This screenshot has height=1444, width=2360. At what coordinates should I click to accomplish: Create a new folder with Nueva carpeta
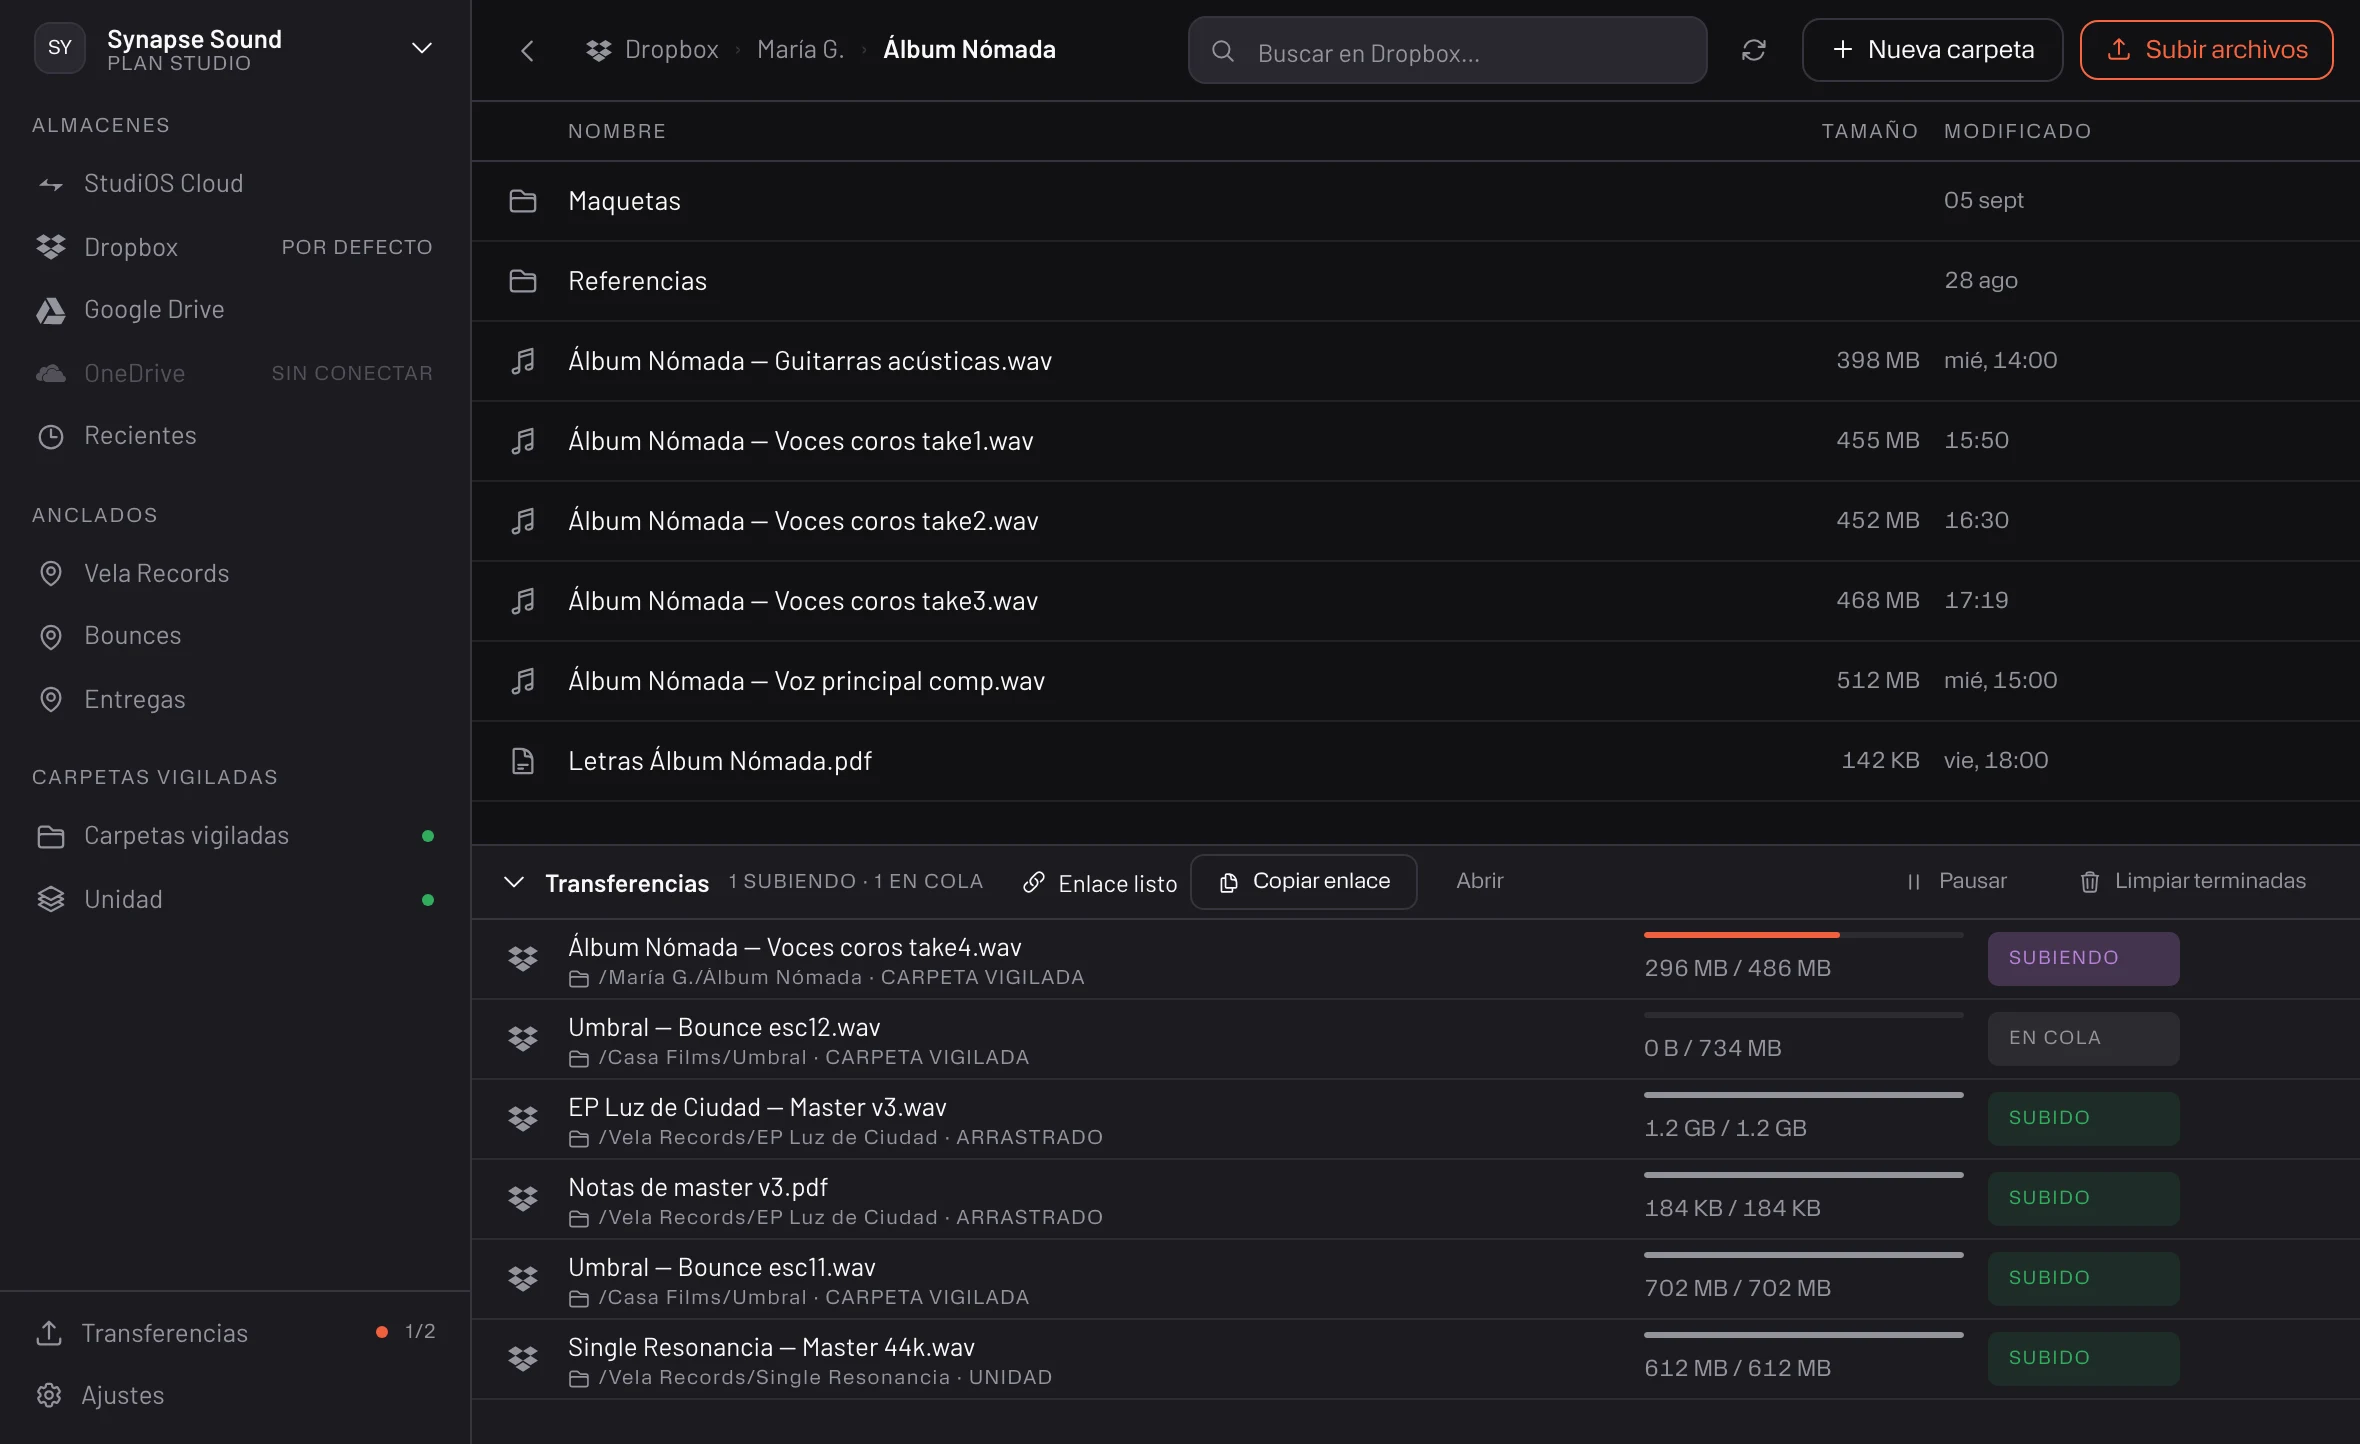[1932, 50]
